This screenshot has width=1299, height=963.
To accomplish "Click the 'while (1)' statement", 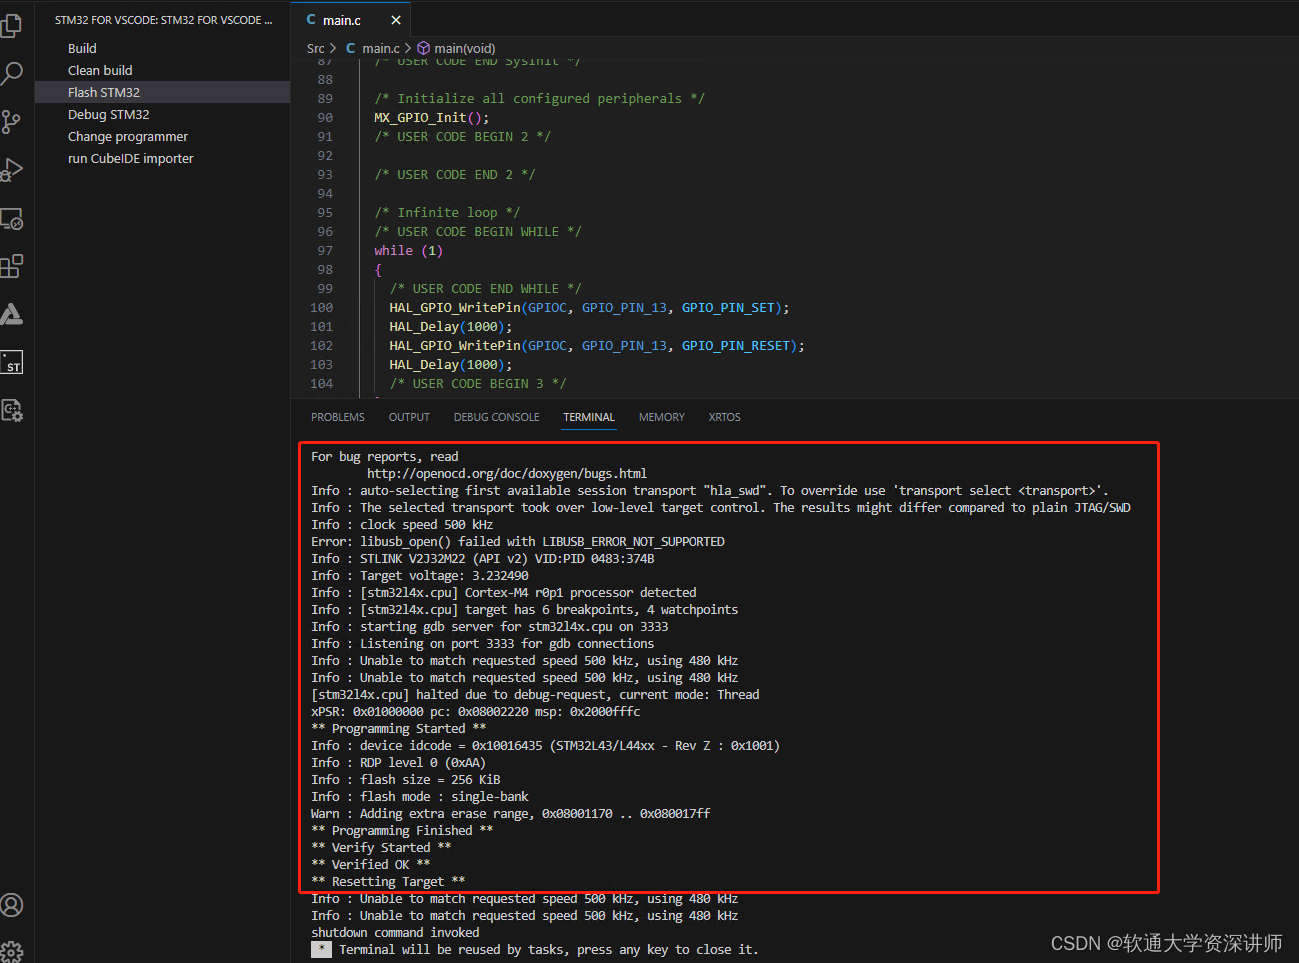I will [x=408, y=251].
